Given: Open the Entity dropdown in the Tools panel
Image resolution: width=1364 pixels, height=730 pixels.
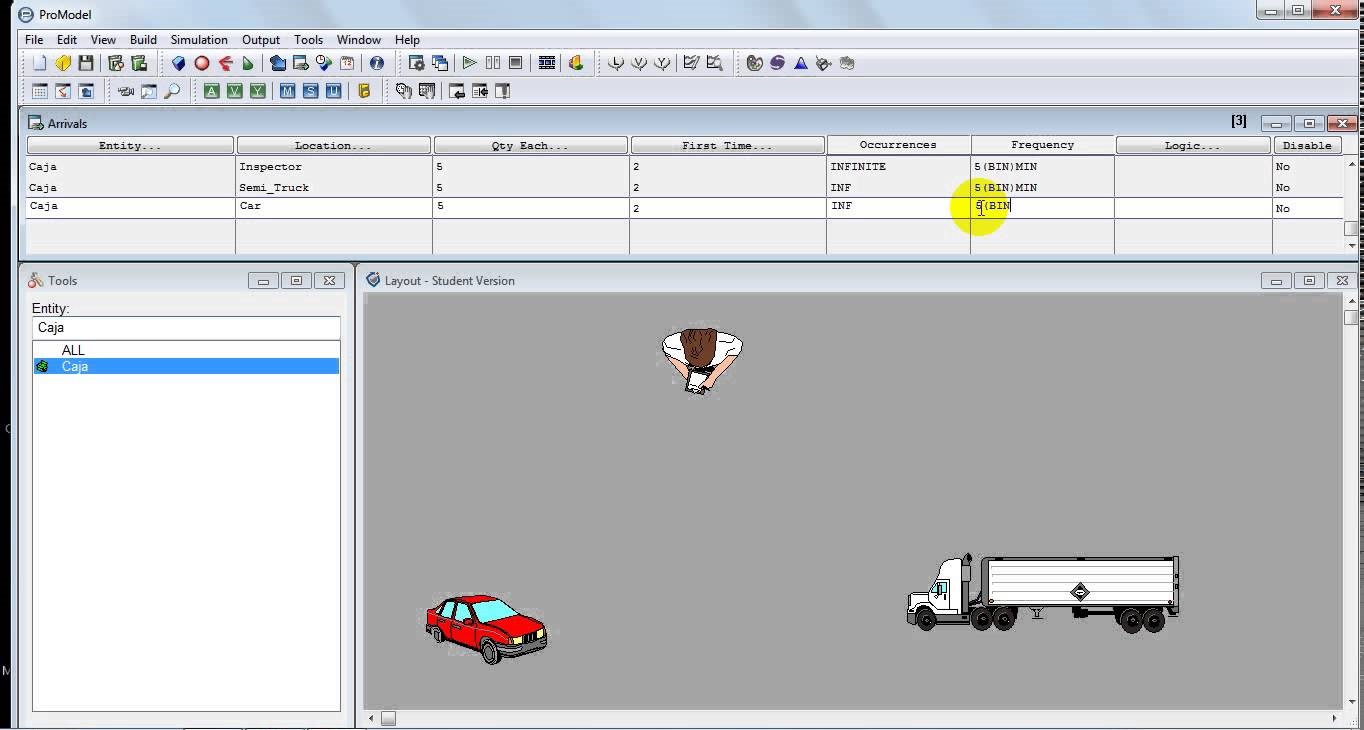Looking at the screenshot, I should point(186,328).
